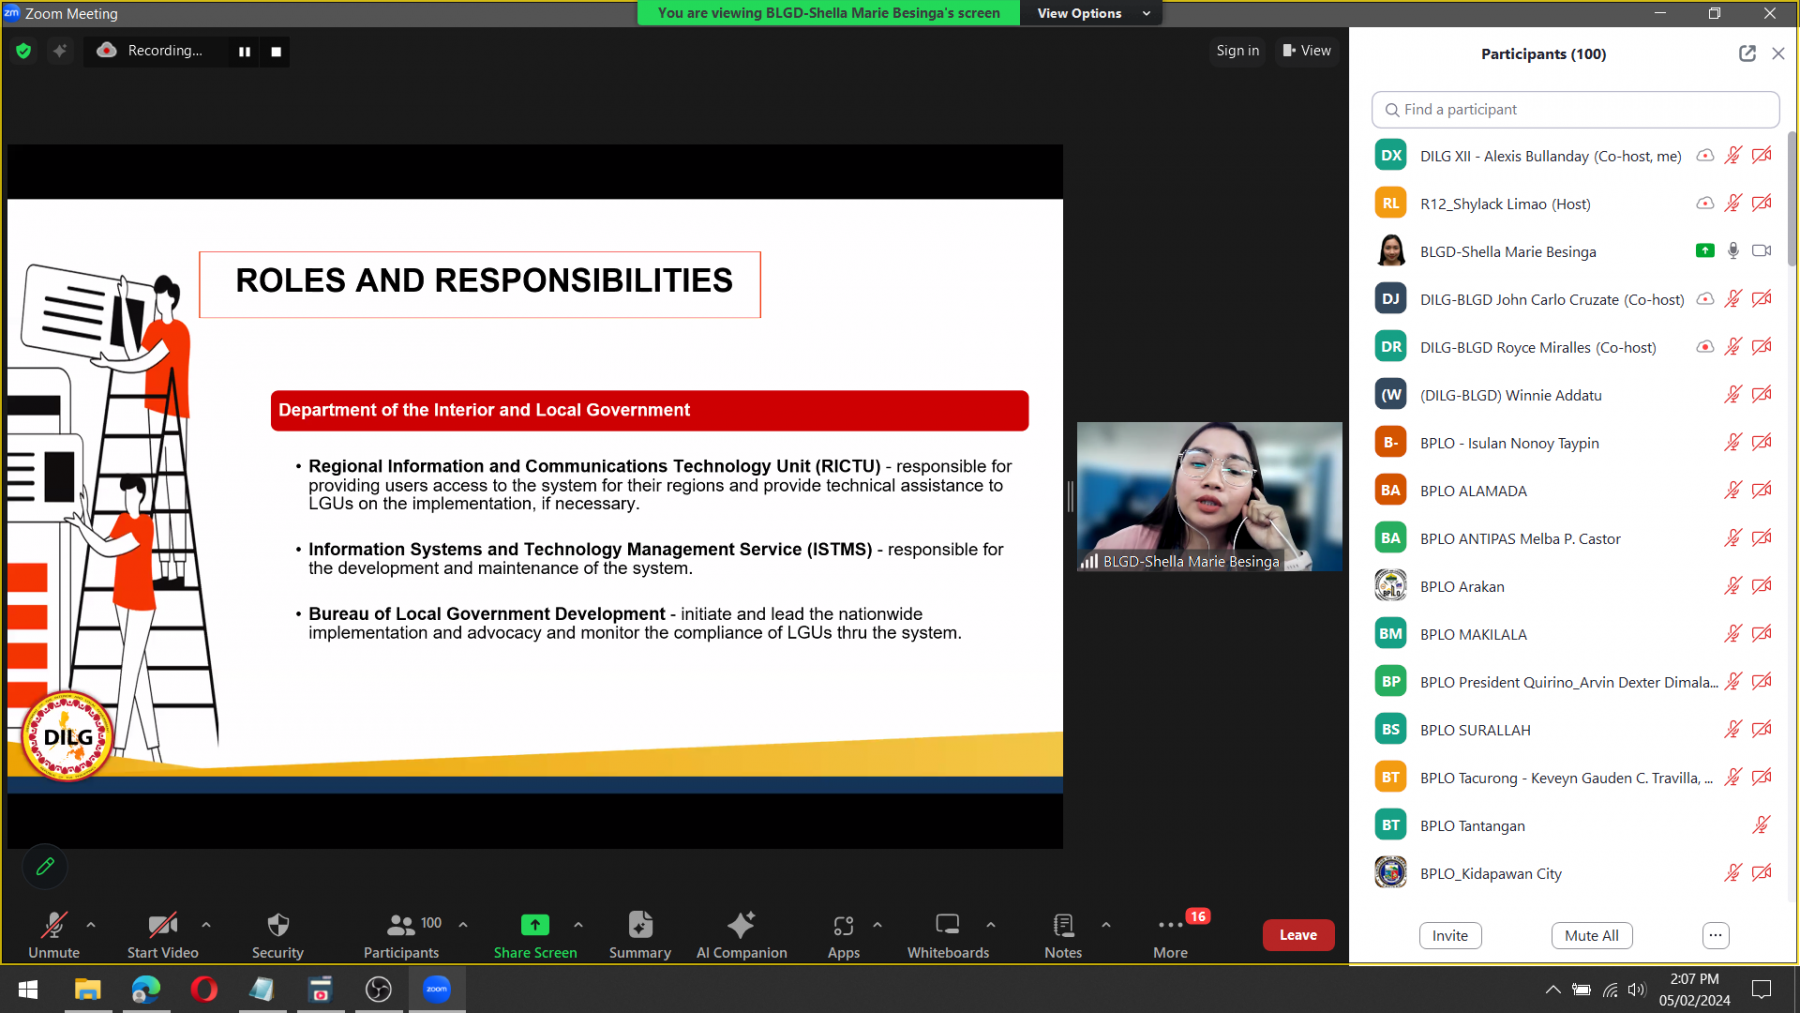Select BPLO Arakan participant row
This screenshot has width=1800, height=1013.
pos(1576,586)
